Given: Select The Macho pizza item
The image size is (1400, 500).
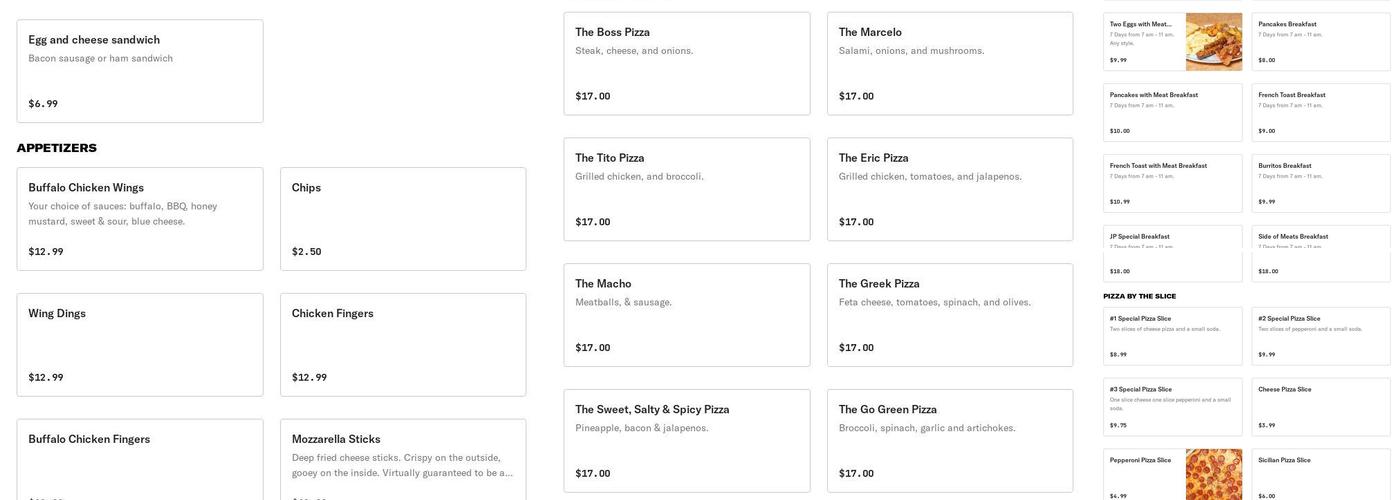Looking at the screenshot, I should click(x=687, y=315).
